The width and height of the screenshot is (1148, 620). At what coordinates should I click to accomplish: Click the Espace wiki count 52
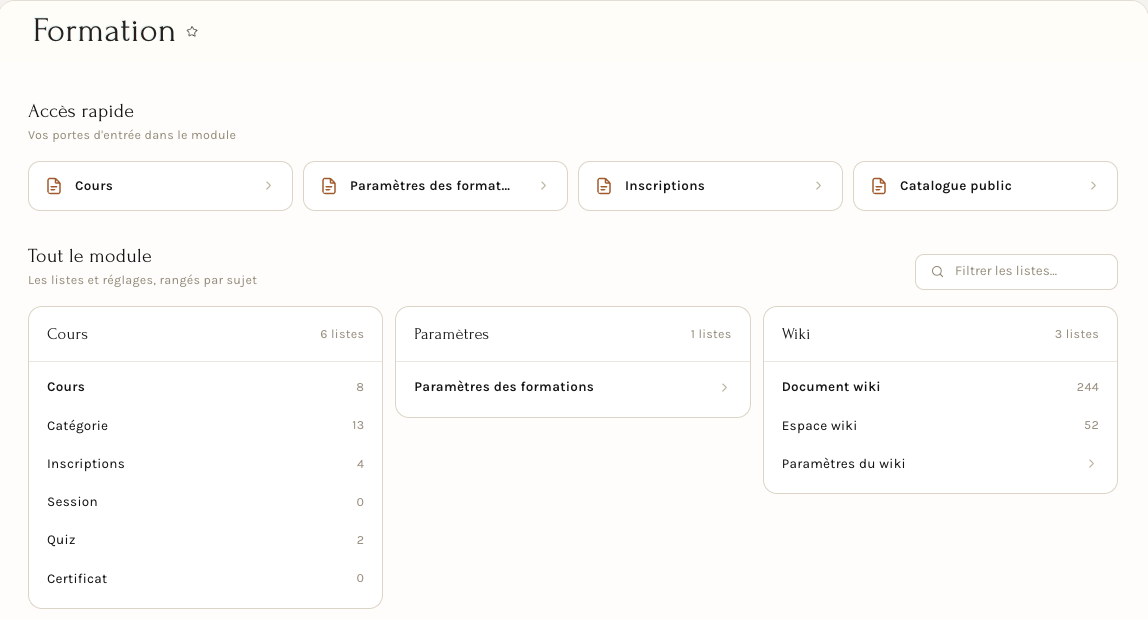1091,425
